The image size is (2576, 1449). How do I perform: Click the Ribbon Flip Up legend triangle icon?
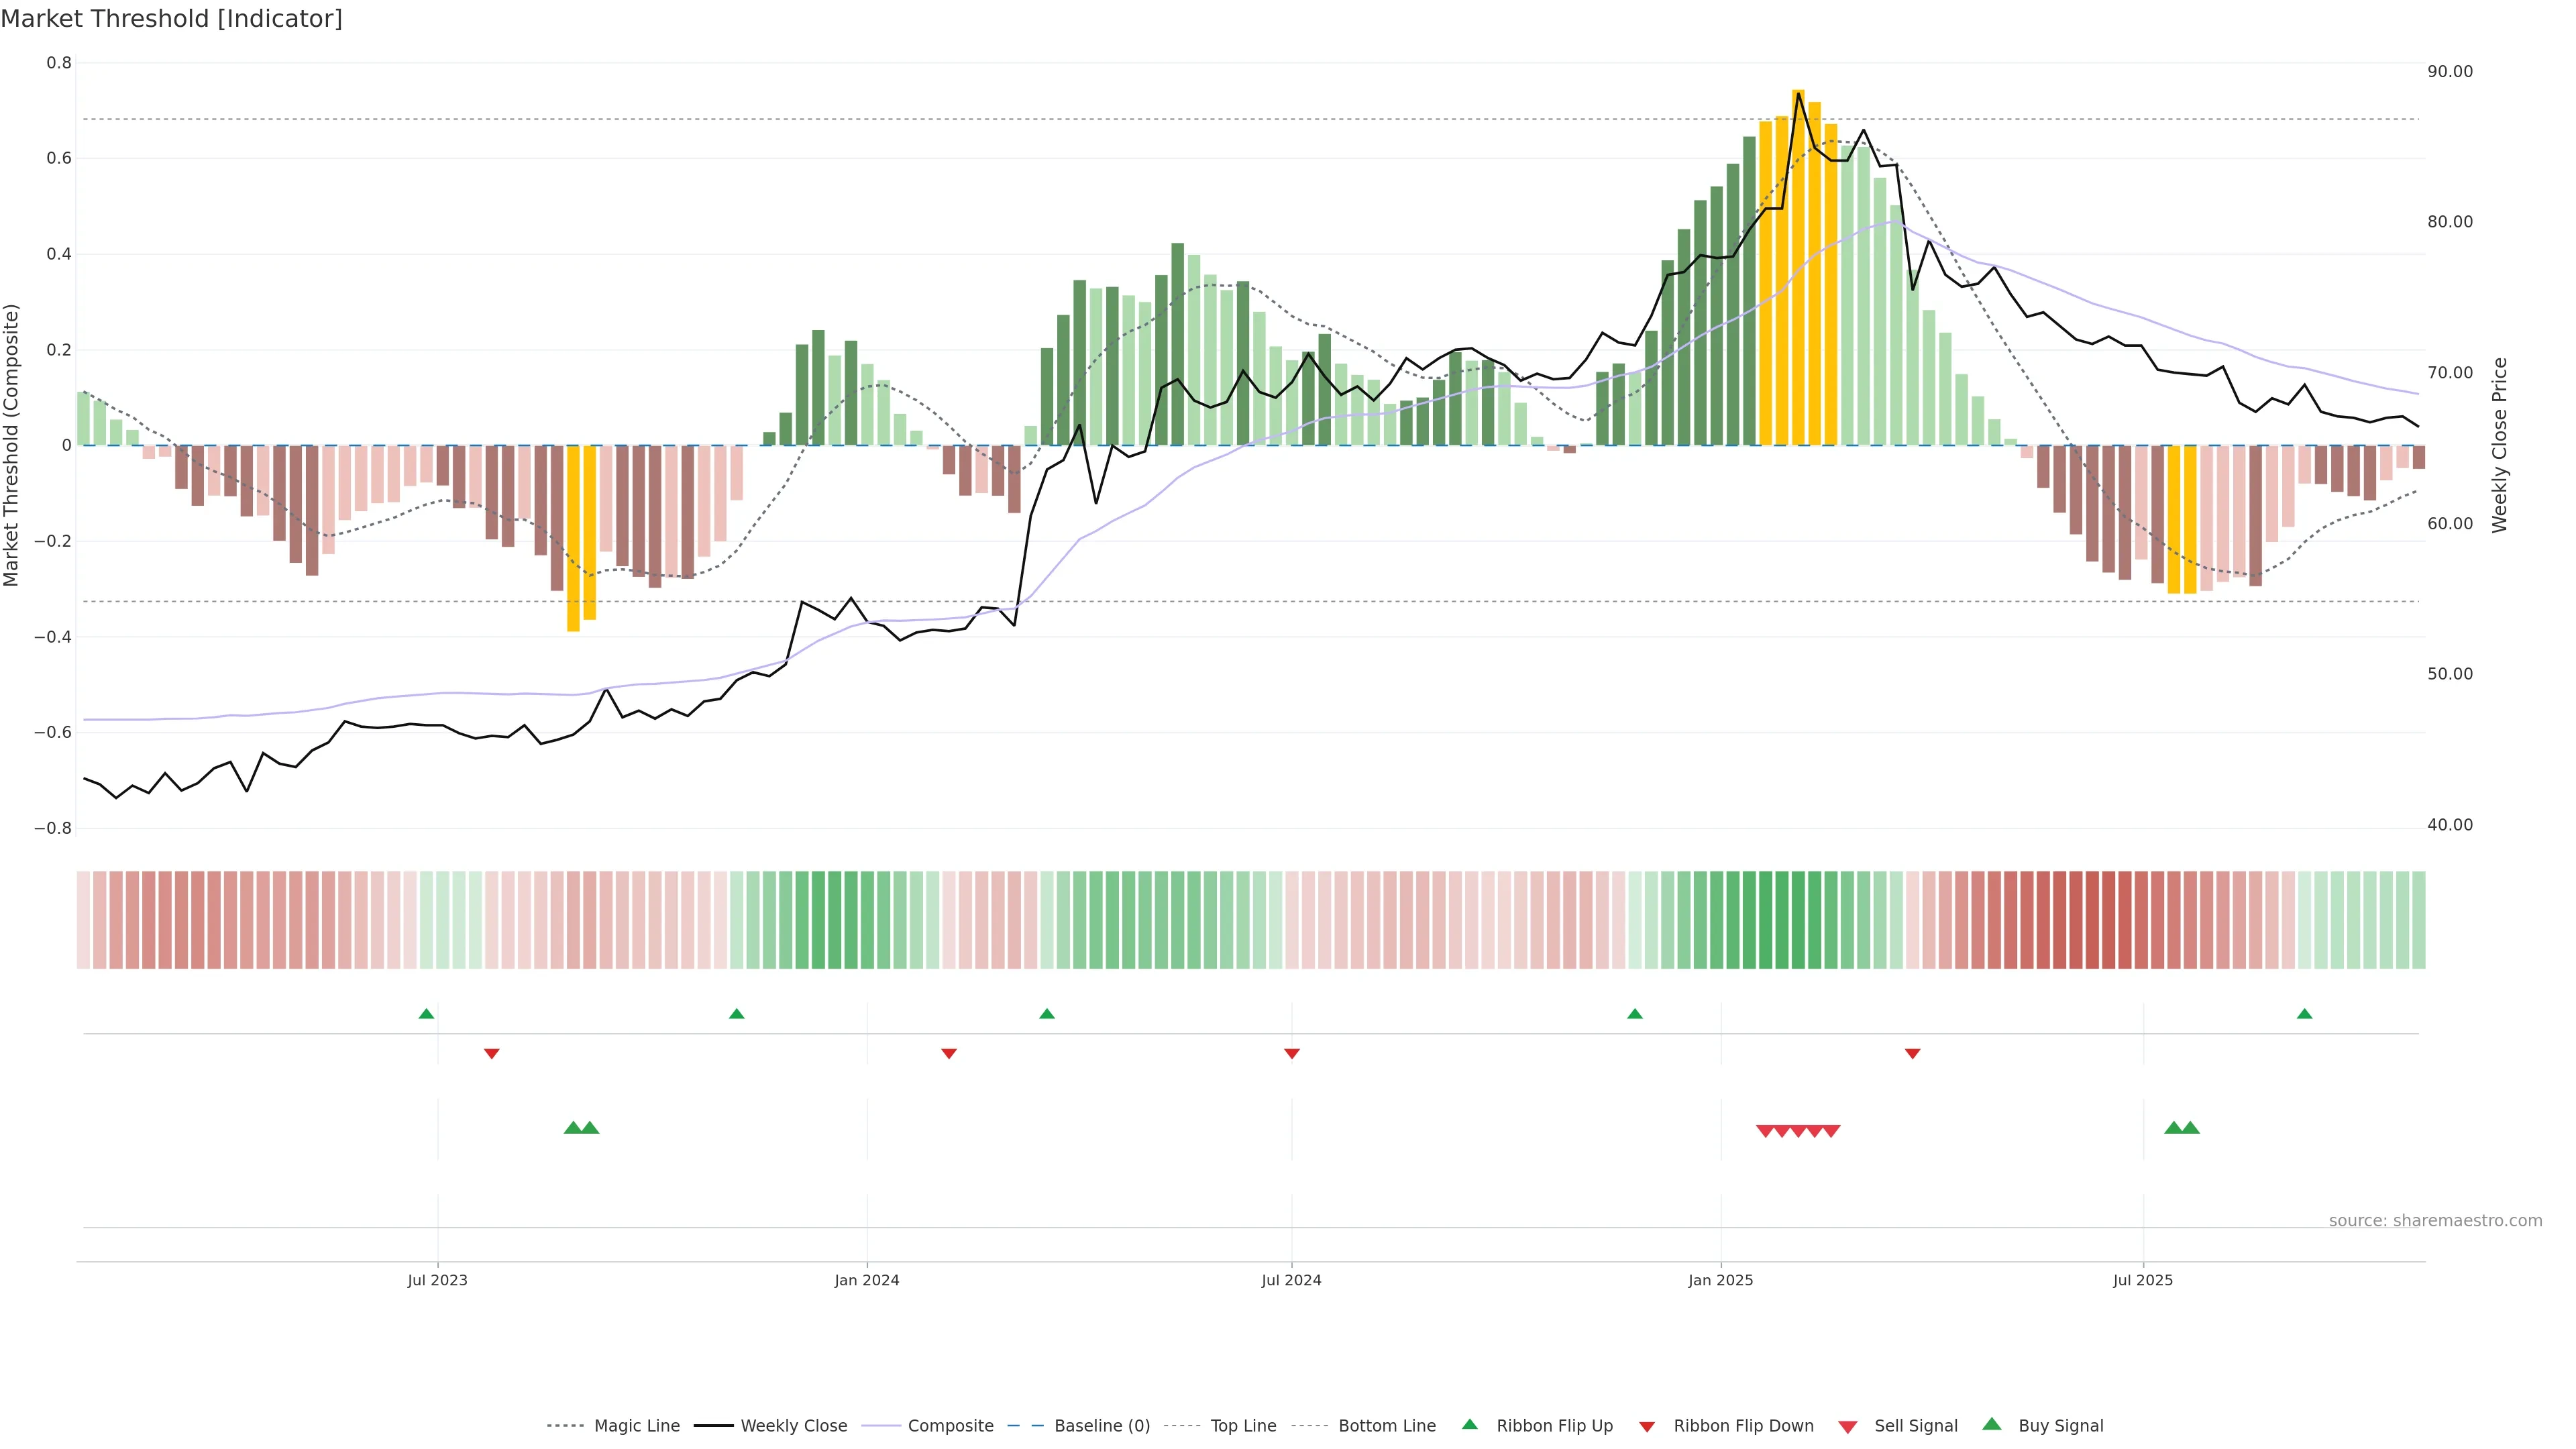click(x=1469, y=1424)
